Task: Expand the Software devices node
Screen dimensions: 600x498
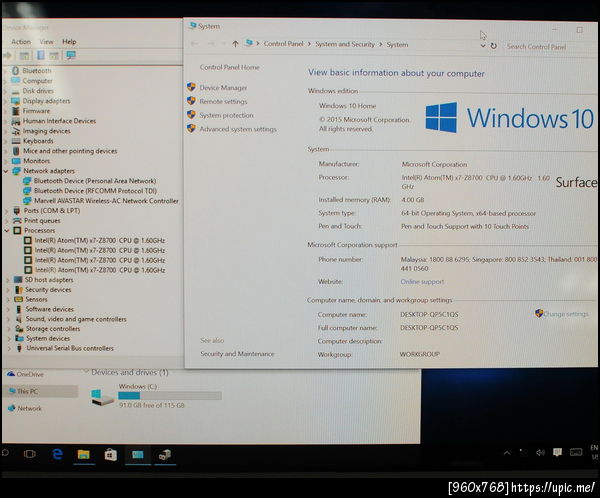Action: (x=8, y=309)
